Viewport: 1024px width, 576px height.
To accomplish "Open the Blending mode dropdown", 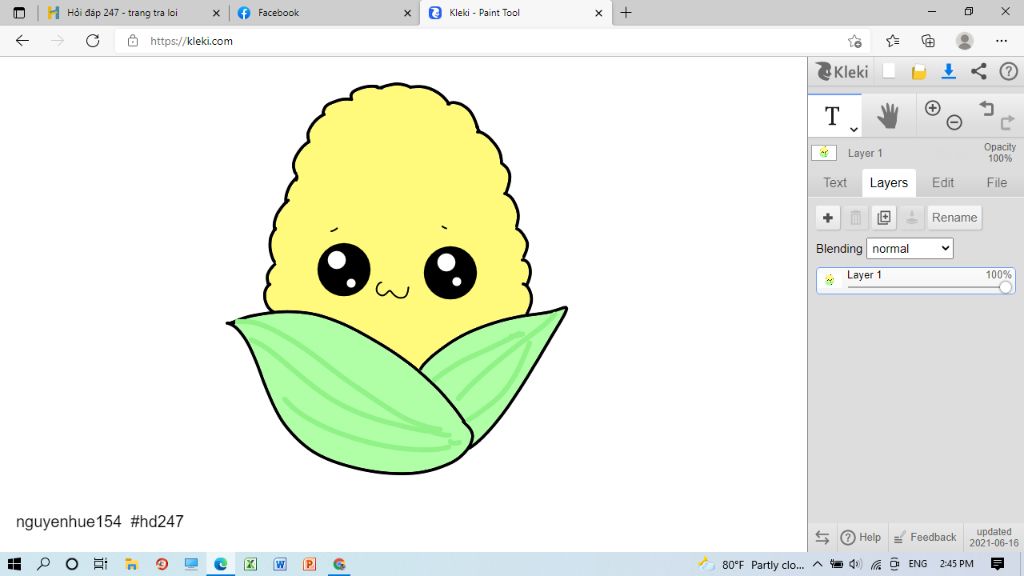I will click(x=910, y=248).
